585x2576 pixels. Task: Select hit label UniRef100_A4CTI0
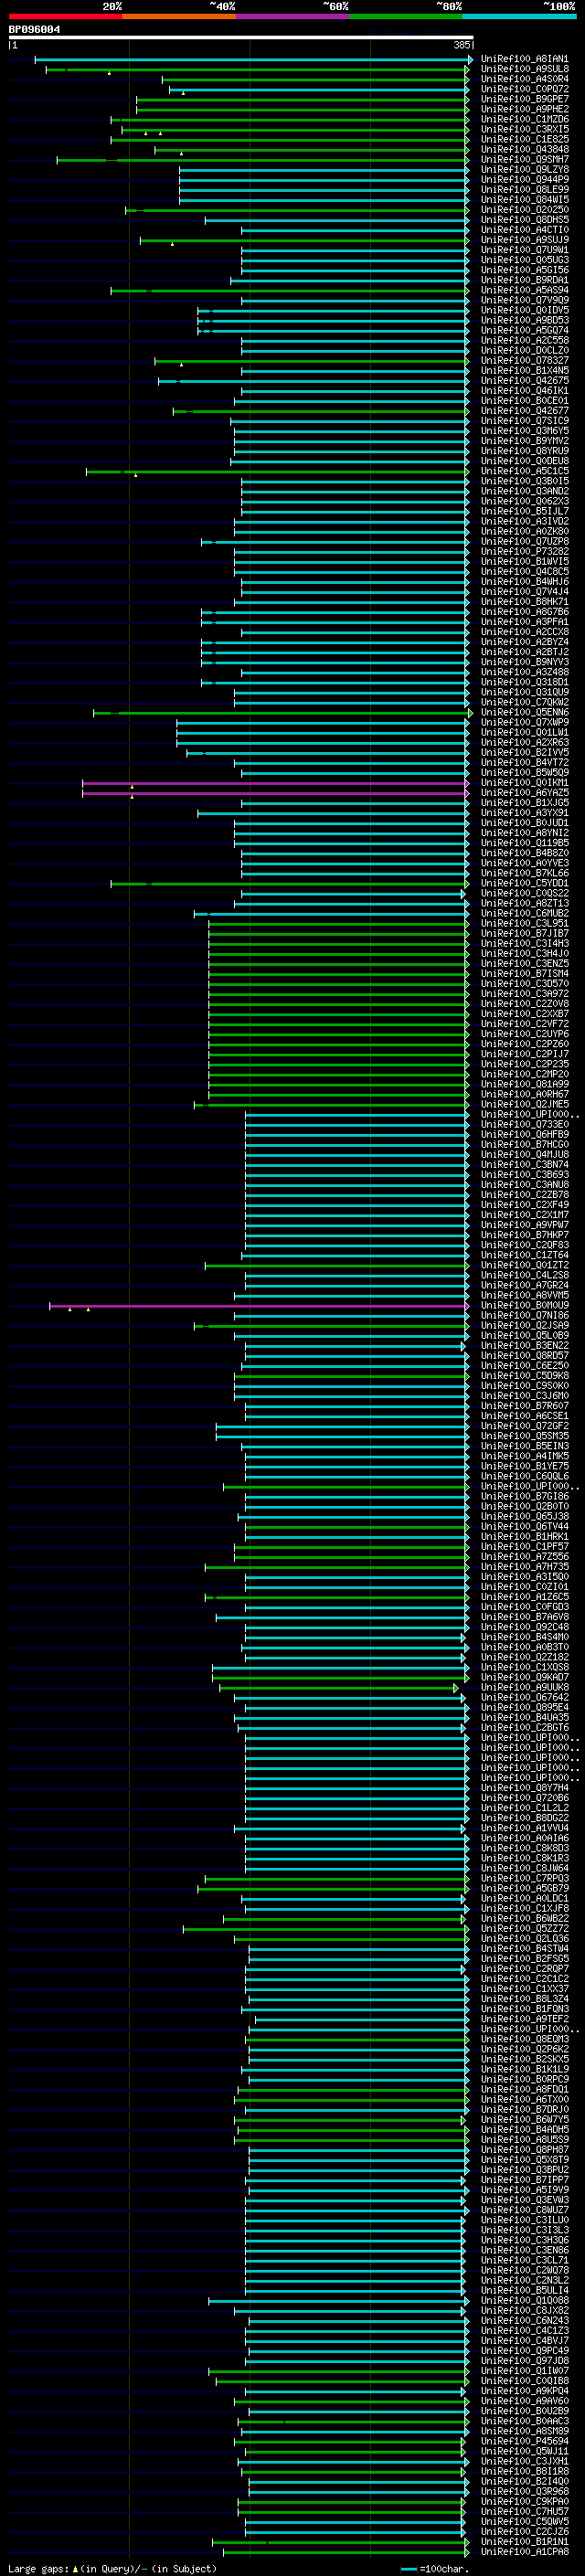point(524,230)
